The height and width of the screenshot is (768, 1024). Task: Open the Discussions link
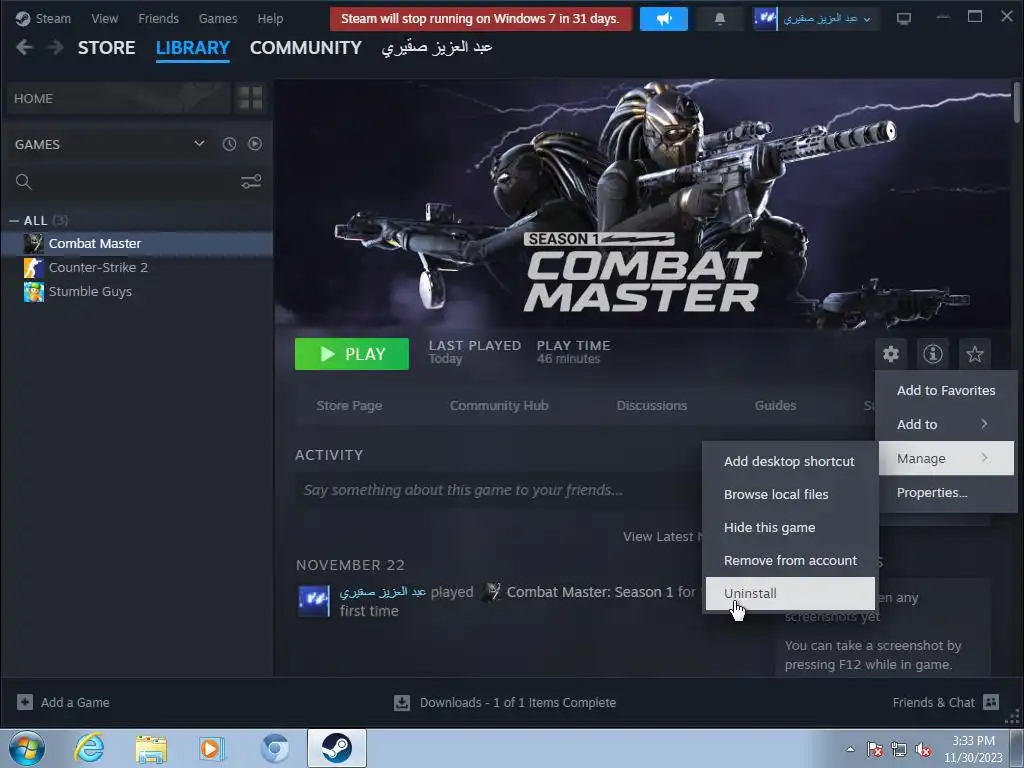(x=652, y=406)
